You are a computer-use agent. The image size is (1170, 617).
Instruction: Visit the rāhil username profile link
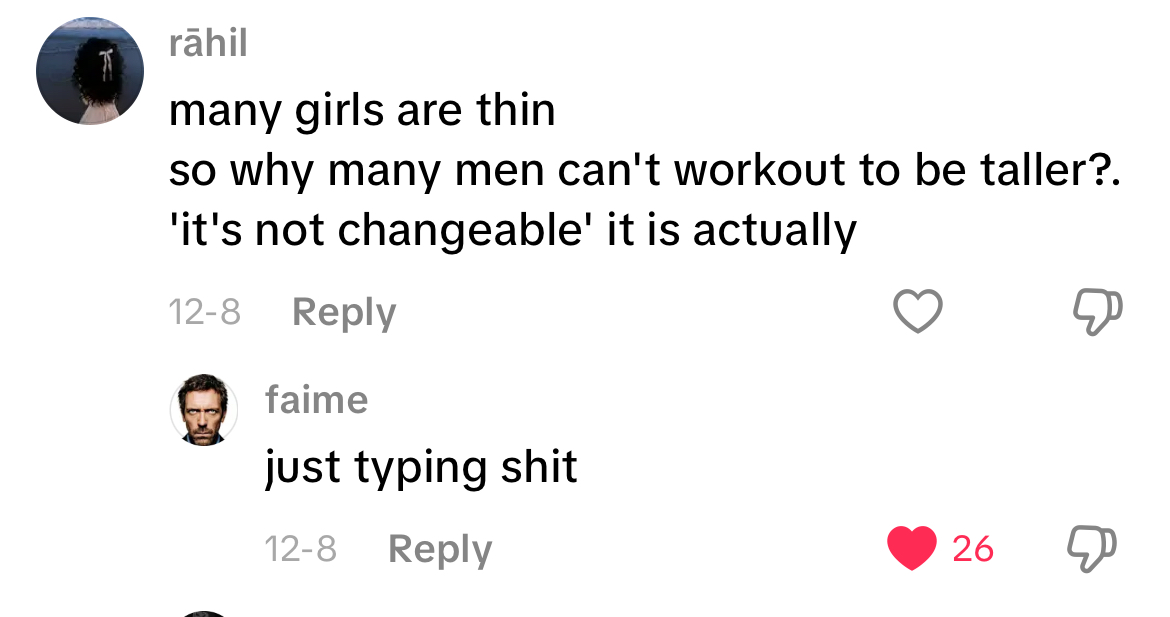(208, 43)
